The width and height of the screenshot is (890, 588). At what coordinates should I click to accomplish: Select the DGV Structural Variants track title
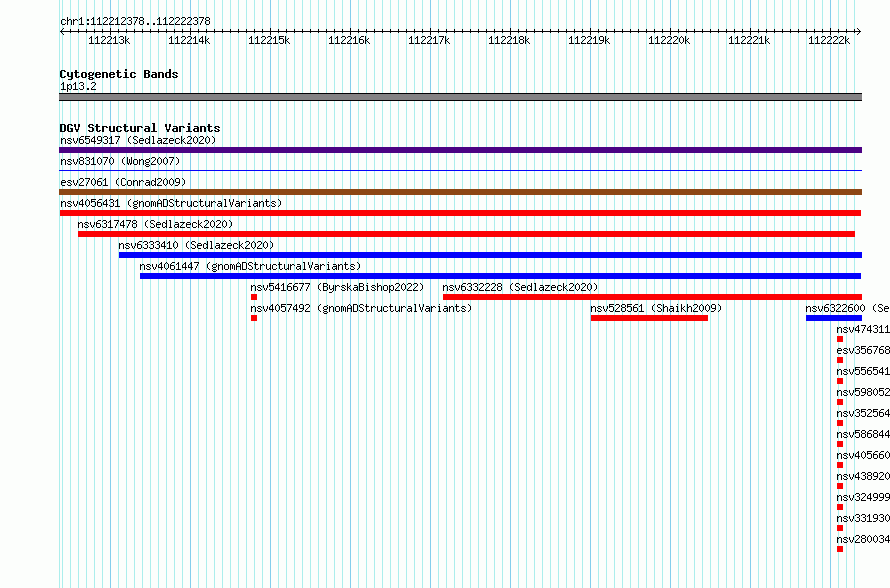coord(140,128)
